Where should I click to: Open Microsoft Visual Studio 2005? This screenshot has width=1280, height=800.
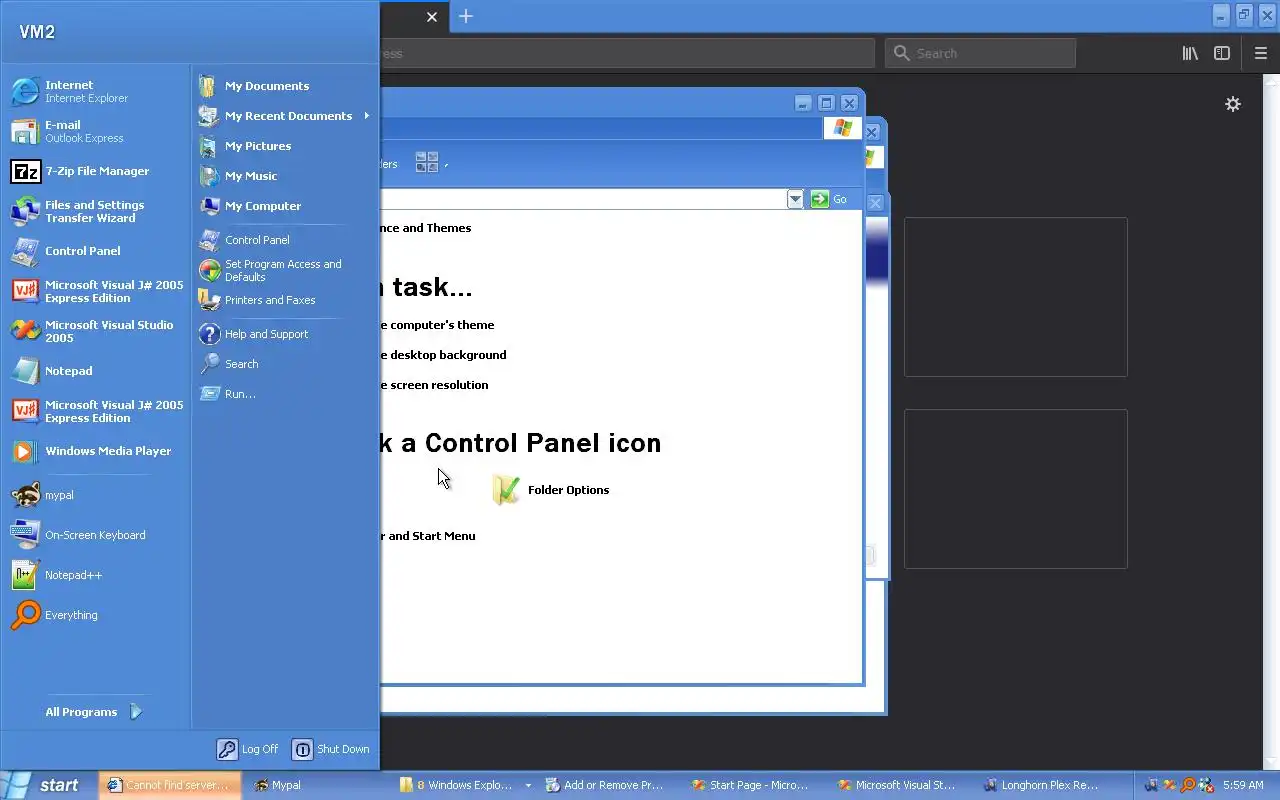click(x=95, y=331)
